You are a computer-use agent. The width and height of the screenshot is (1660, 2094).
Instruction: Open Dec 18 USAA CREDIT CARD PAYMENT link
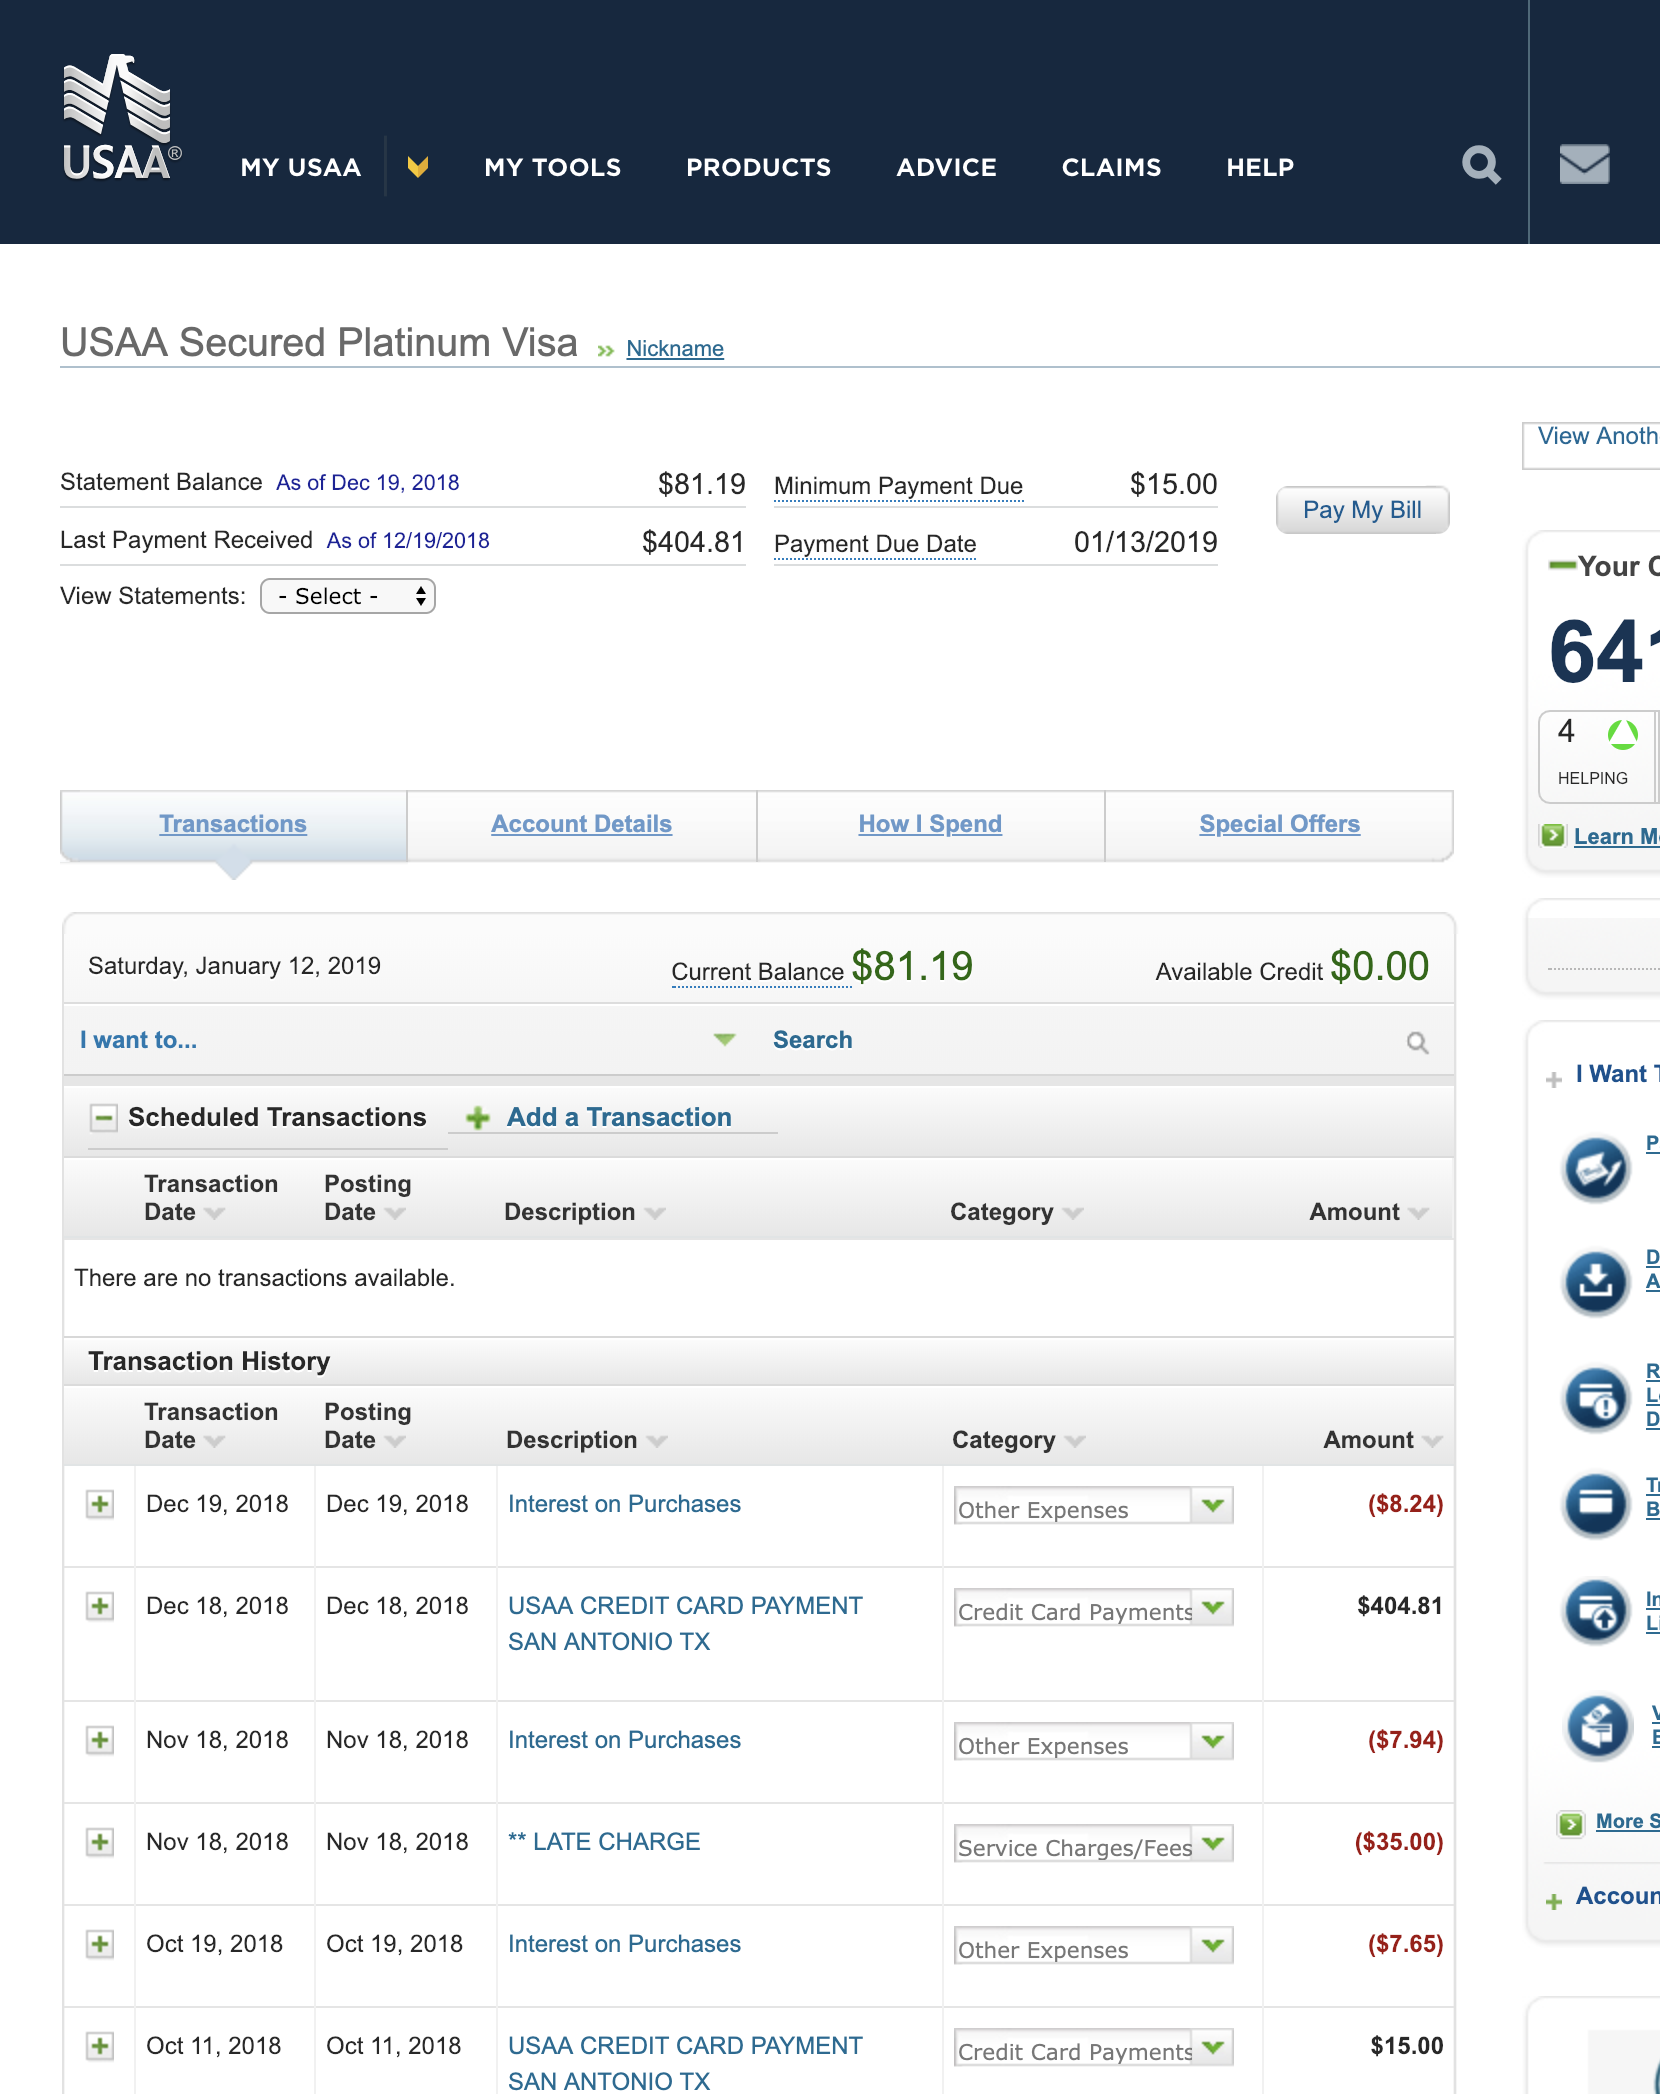pos(685,1624)
